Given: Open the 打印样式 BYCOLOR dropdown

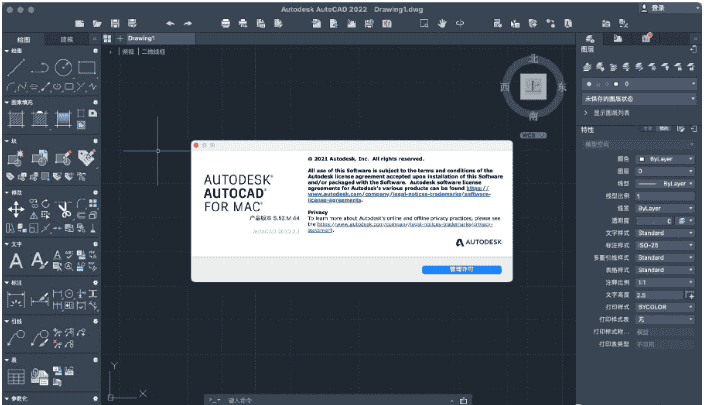Looking at the screenshot, I should click(665, 307).
